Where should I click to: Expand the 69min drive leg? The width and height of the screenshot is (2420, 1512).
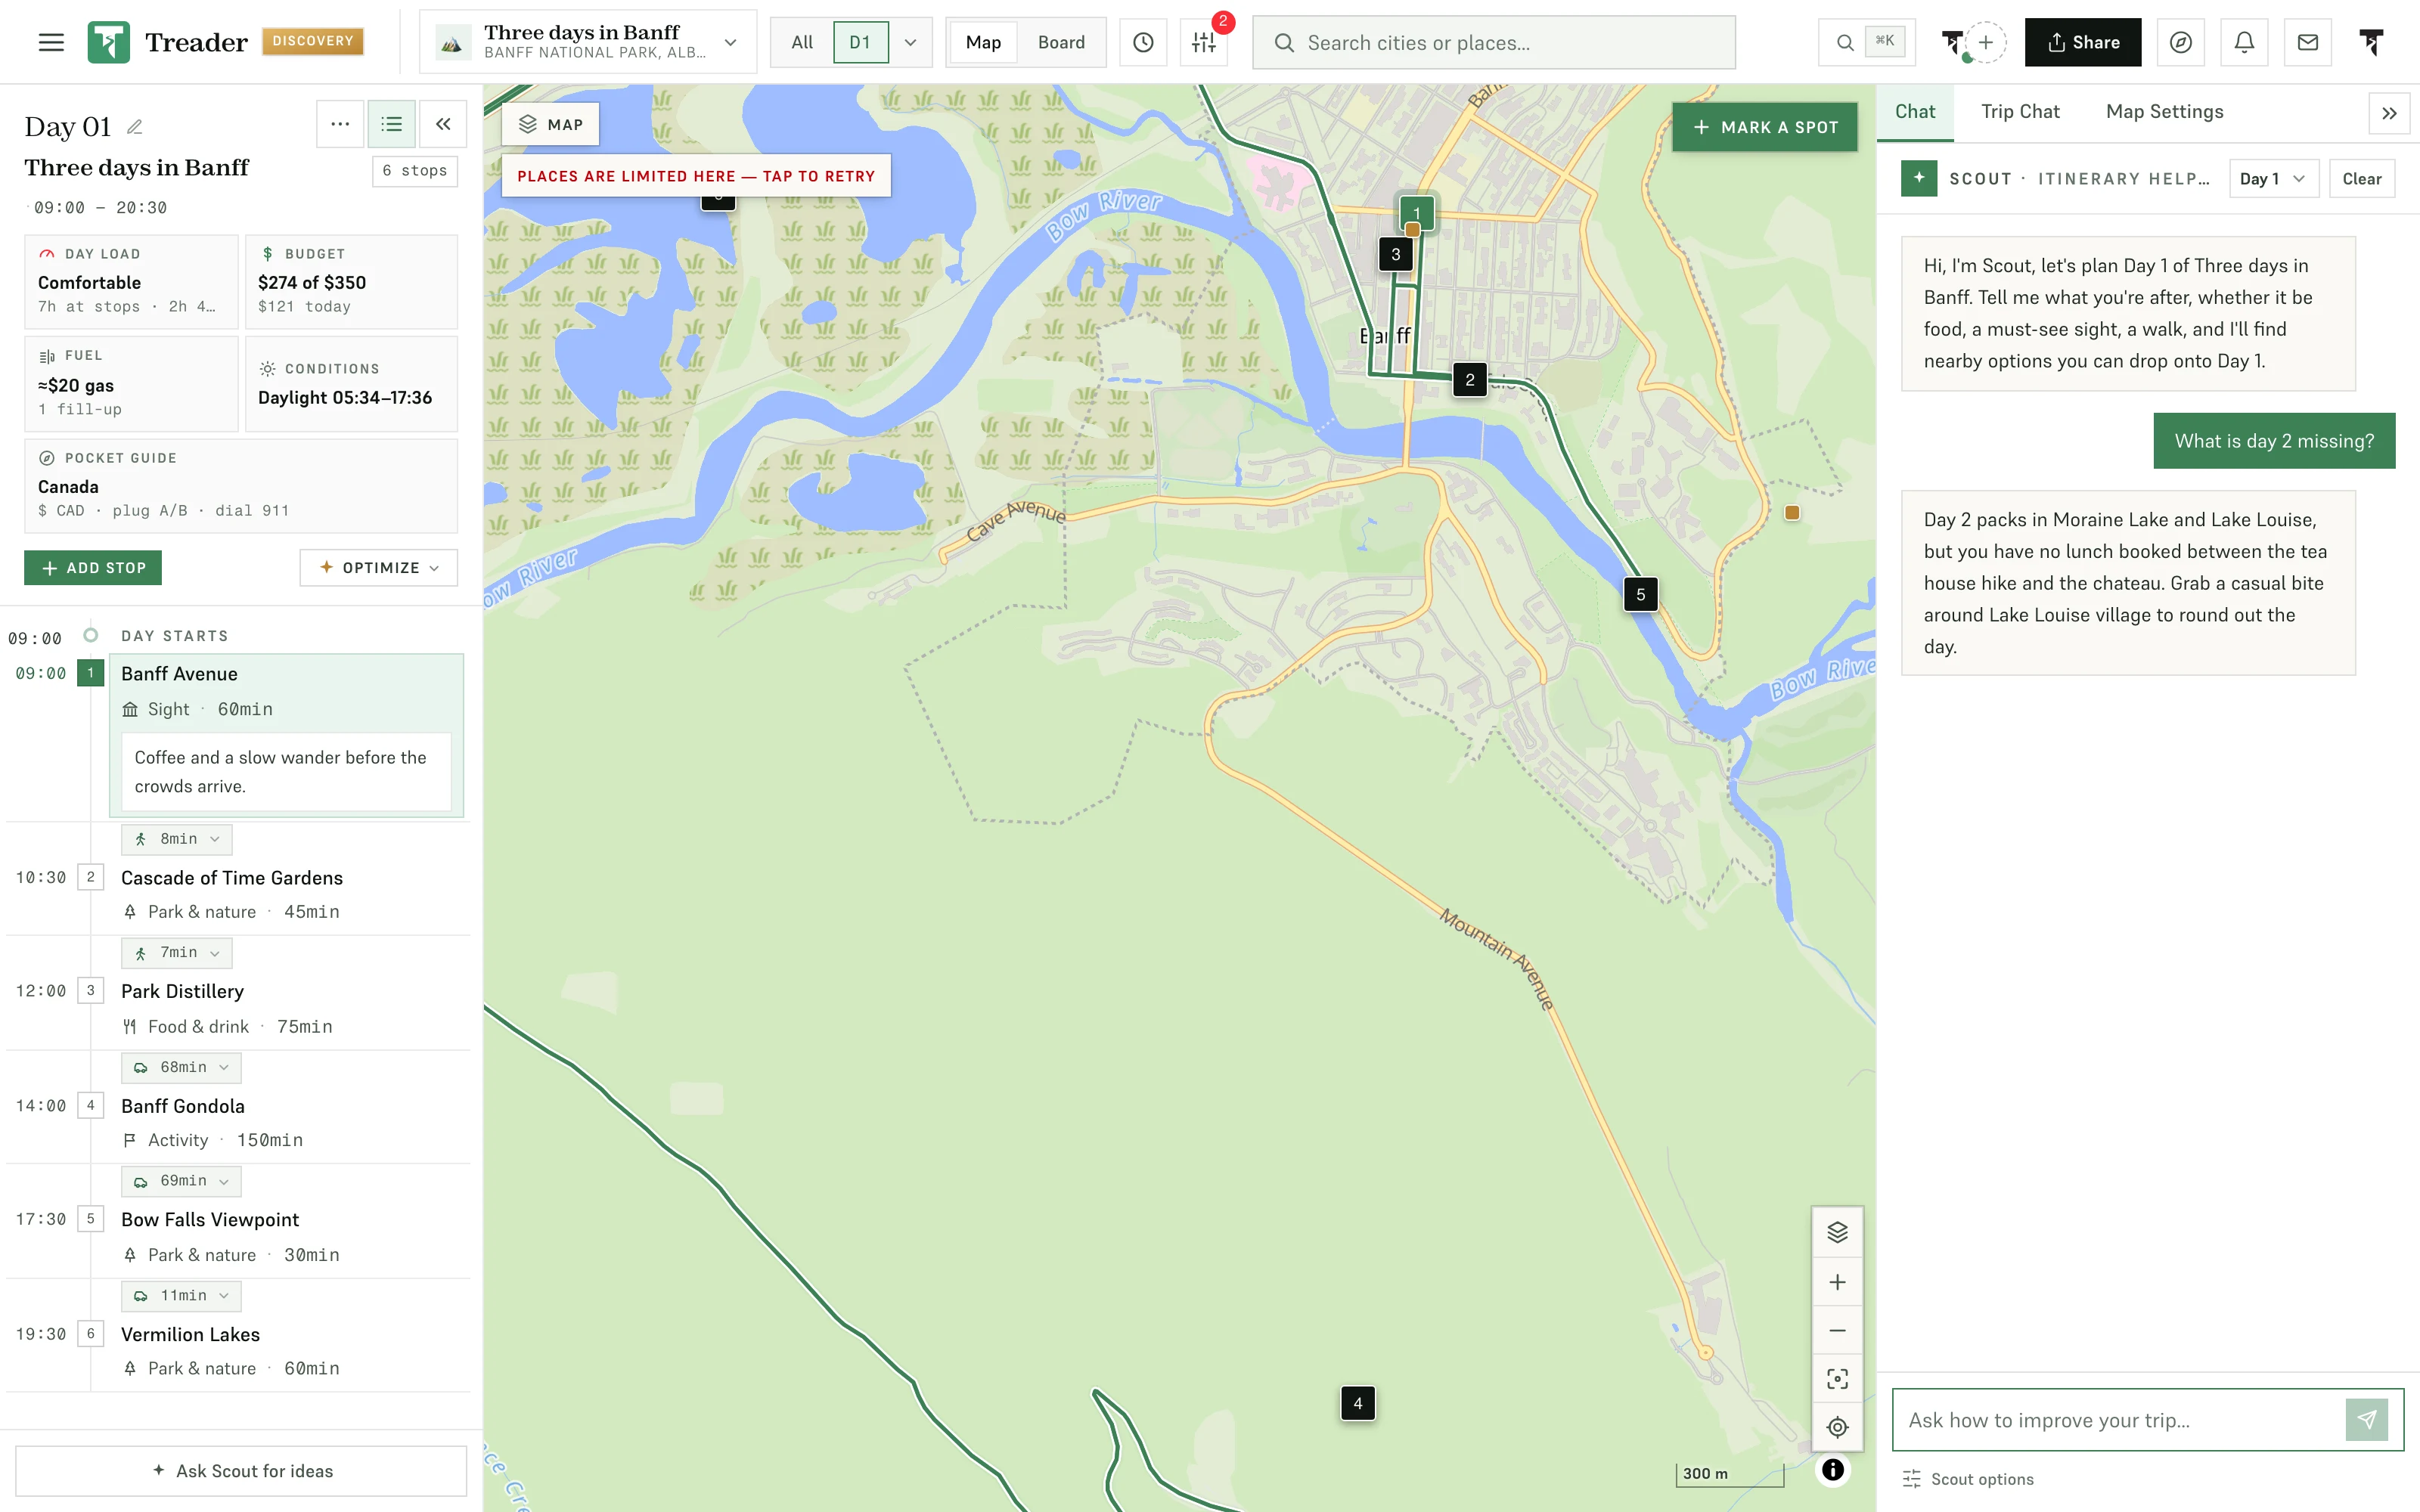tap(181, 1181)
